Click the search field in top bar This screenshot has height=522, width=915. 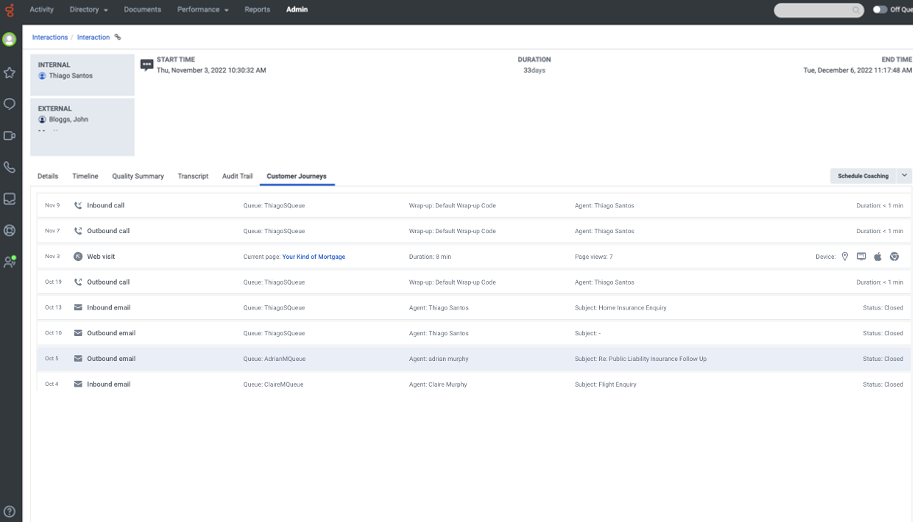[817, 10]
